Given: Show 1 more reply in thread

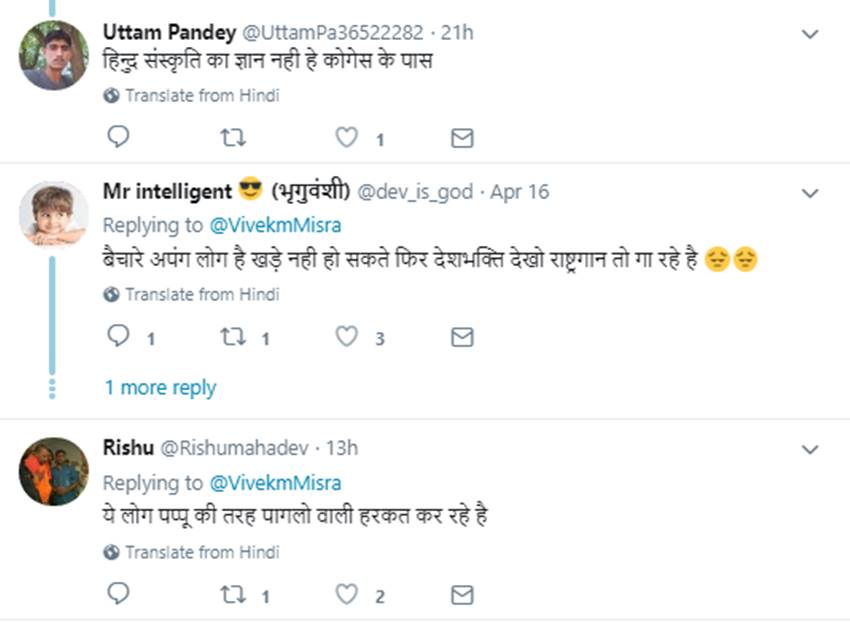Looking at the screenshot, I should 160,387.
